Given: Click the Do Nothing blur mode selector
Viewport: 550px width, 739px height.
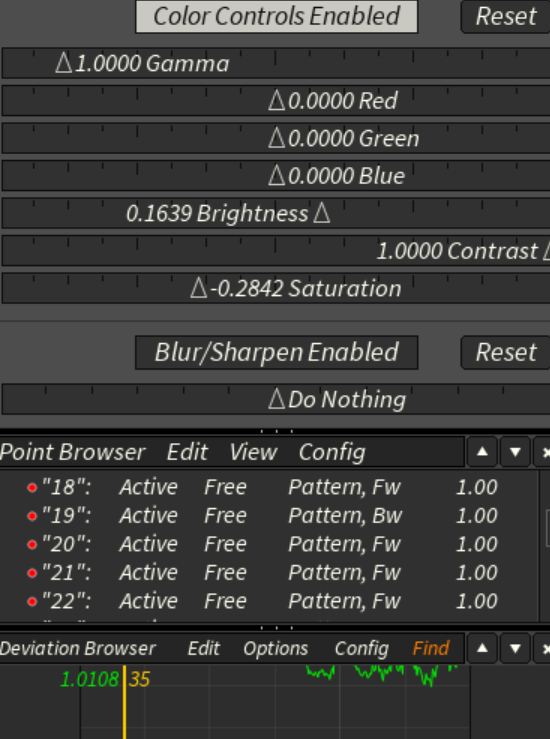Looking at the screenshot, I should coord(276,399).
